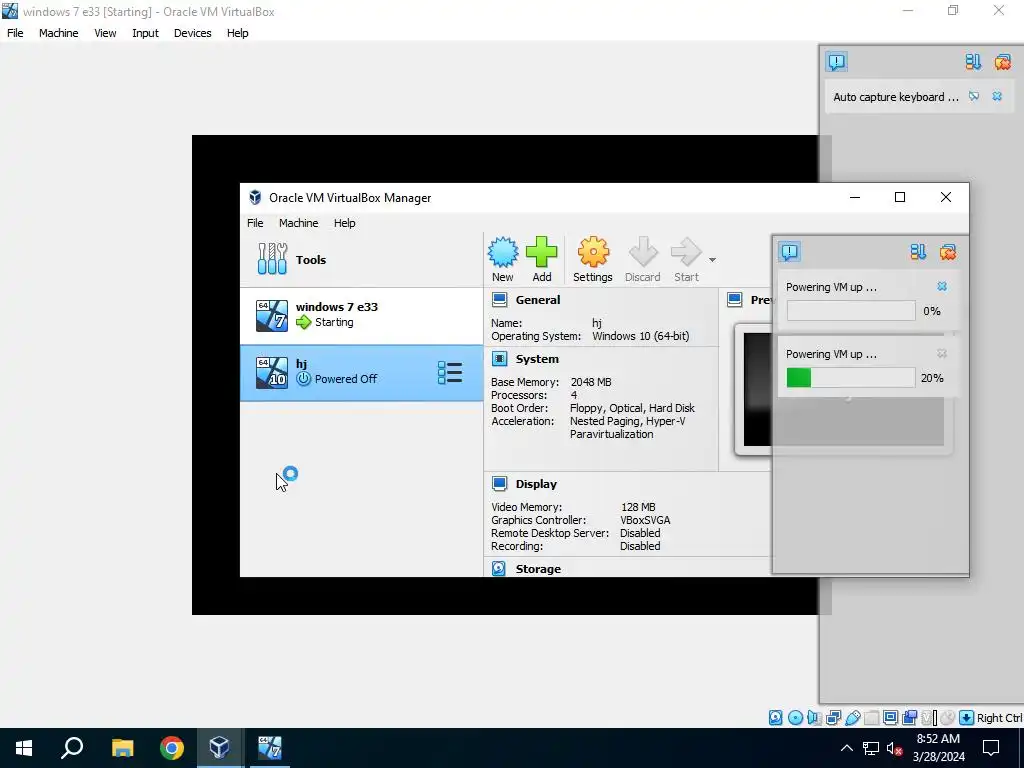
Task: Click the mouse integration status bar icon
Action: coord(948,718)
